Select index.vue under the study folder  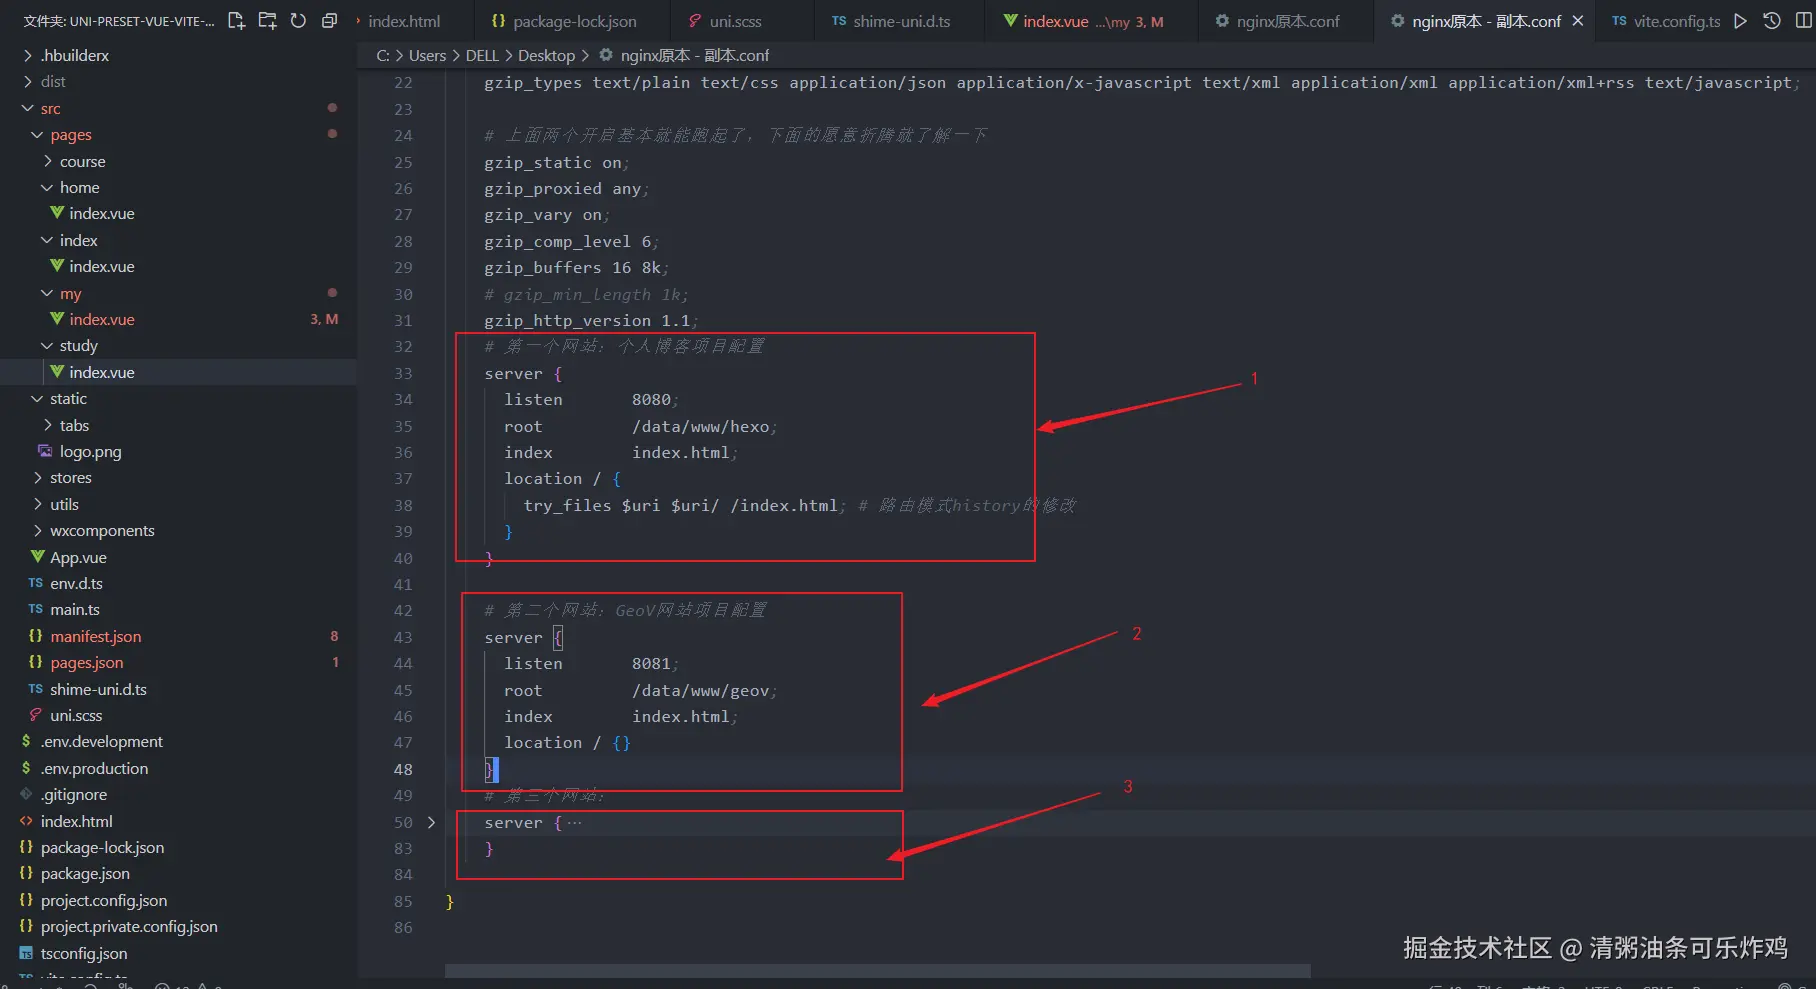(x=101, y=372)
